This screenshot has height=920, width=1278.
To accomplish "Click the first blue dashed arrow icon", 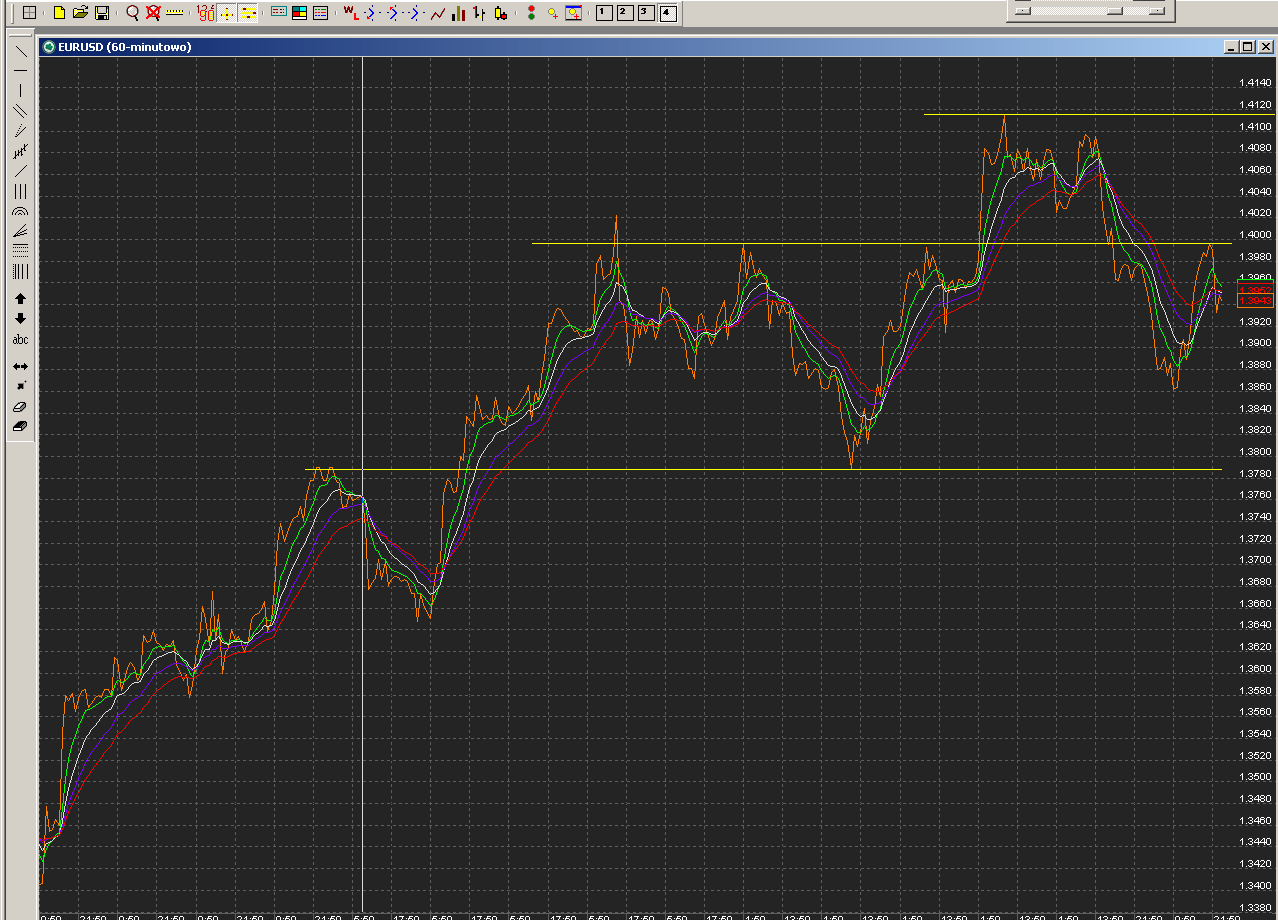I will click(371, 13).
